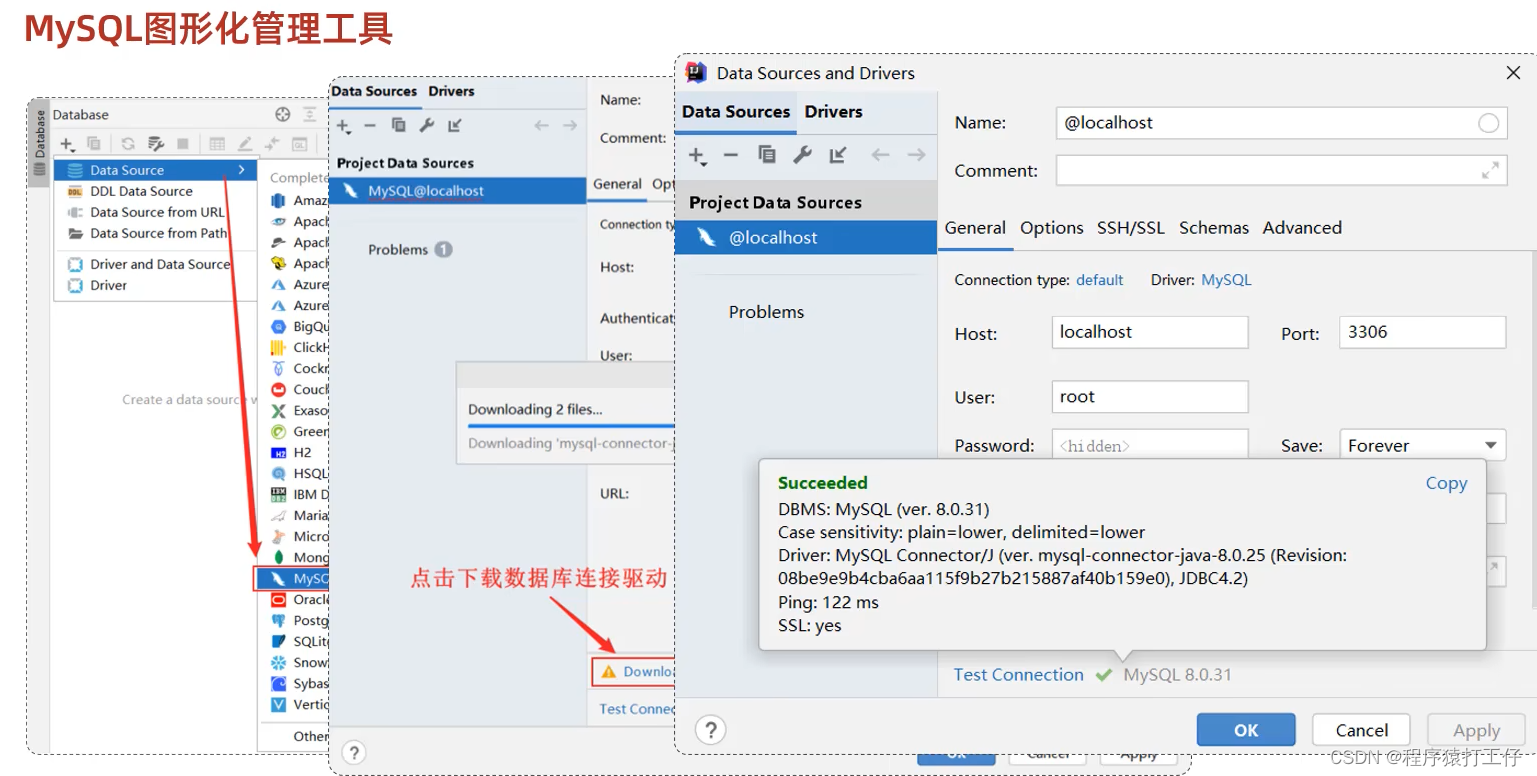The width and height of the screenshot is (1537, 776).
Task: Click the jump-to-console QL icon in Database panel
Action: (x=299, y=144)
